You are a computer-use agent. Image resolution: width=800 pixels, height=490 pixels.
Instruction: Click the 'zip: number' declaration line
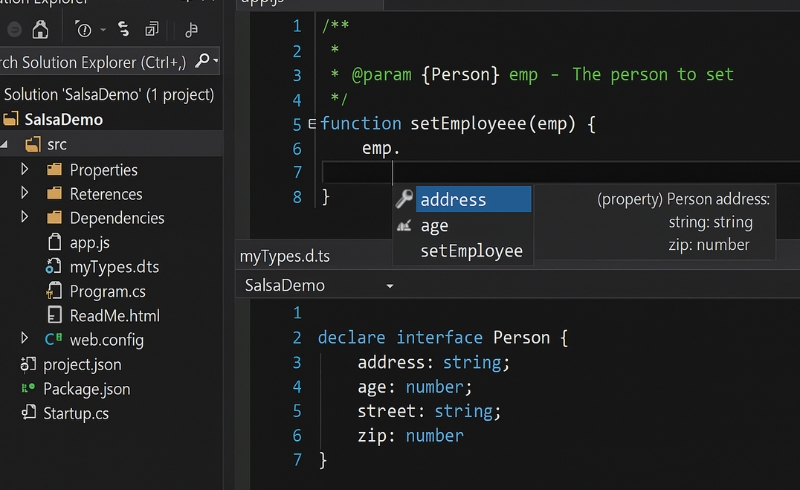tap(411, 435)
